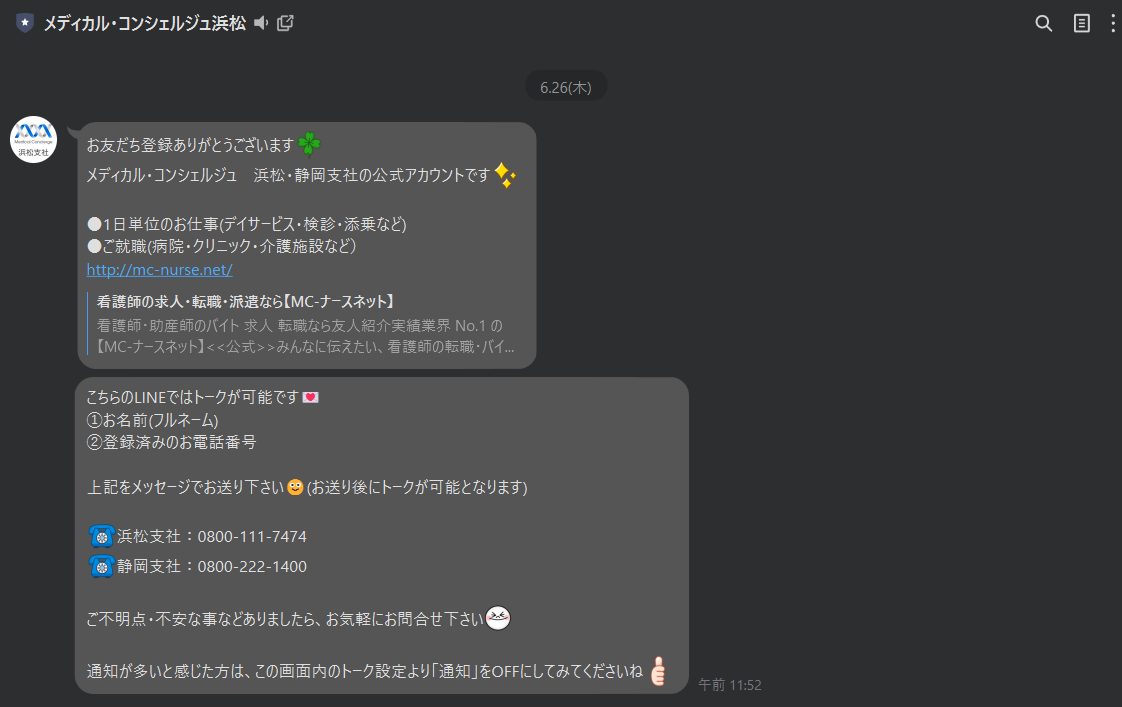Toggle the speaker notification icon beside title
The image size is (1122, 707).
(261, 23)
